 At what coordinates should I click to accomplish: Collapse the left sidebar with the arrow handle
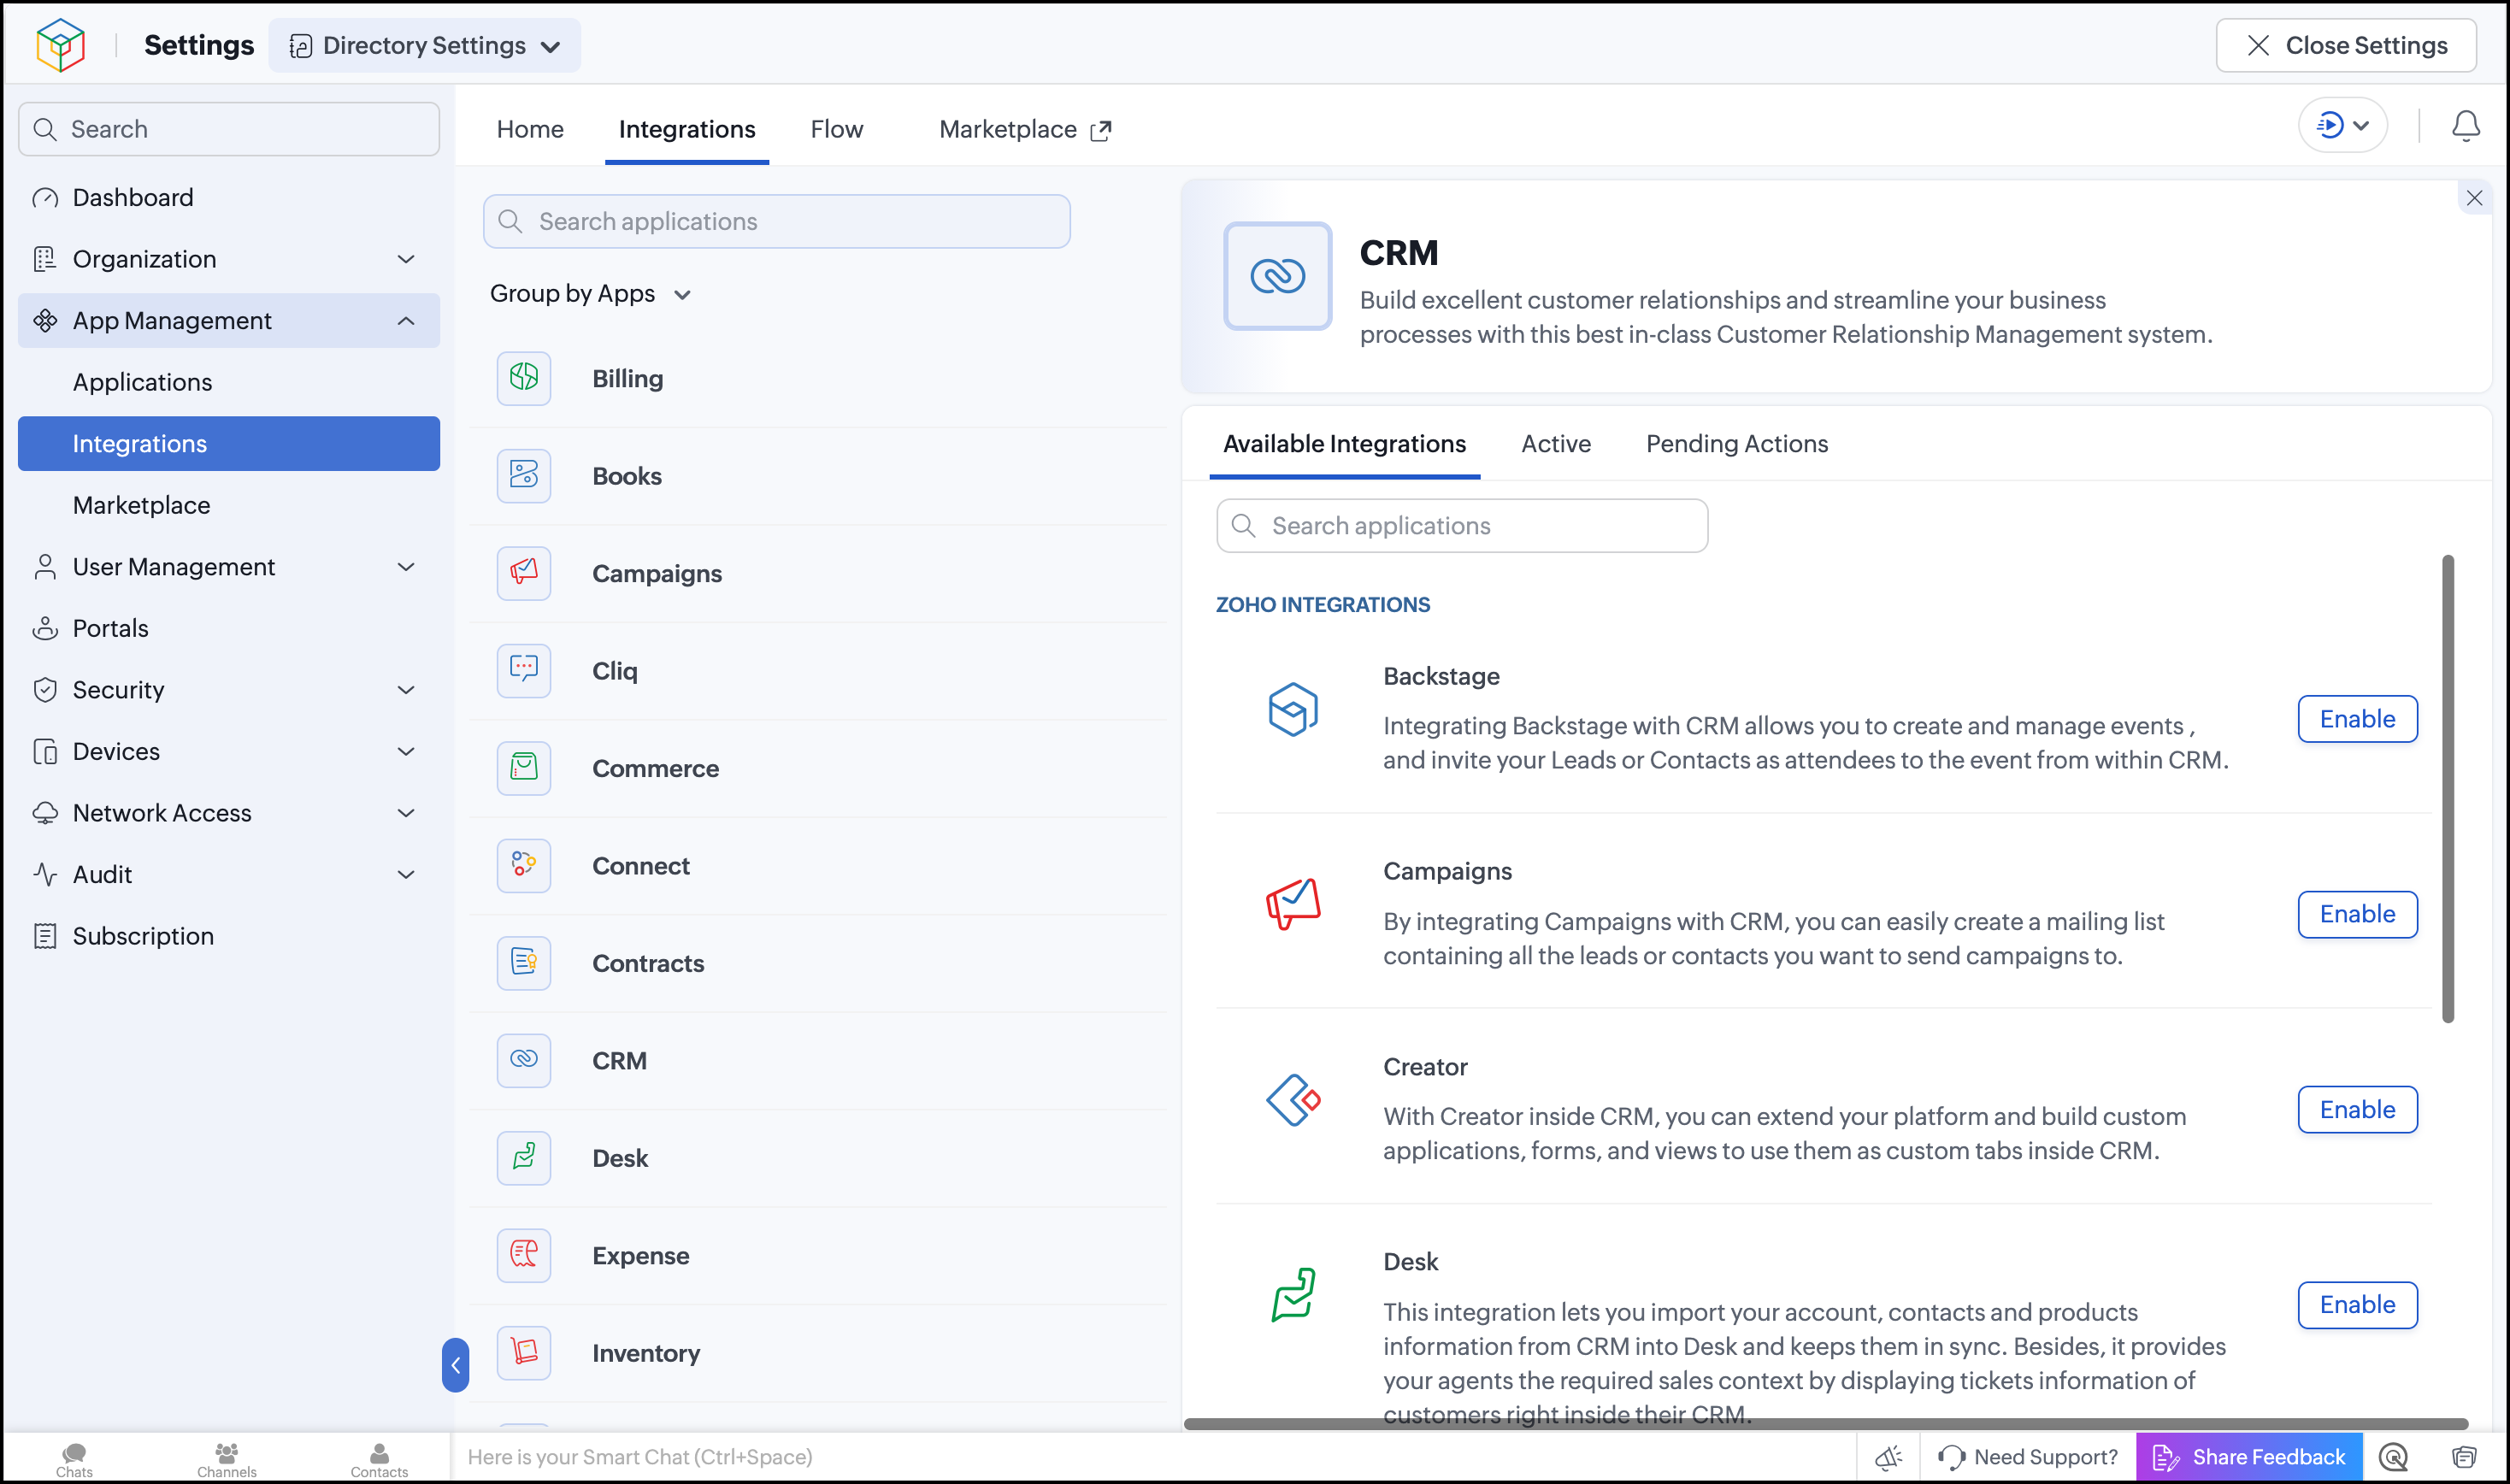(x=455, y=1365)
